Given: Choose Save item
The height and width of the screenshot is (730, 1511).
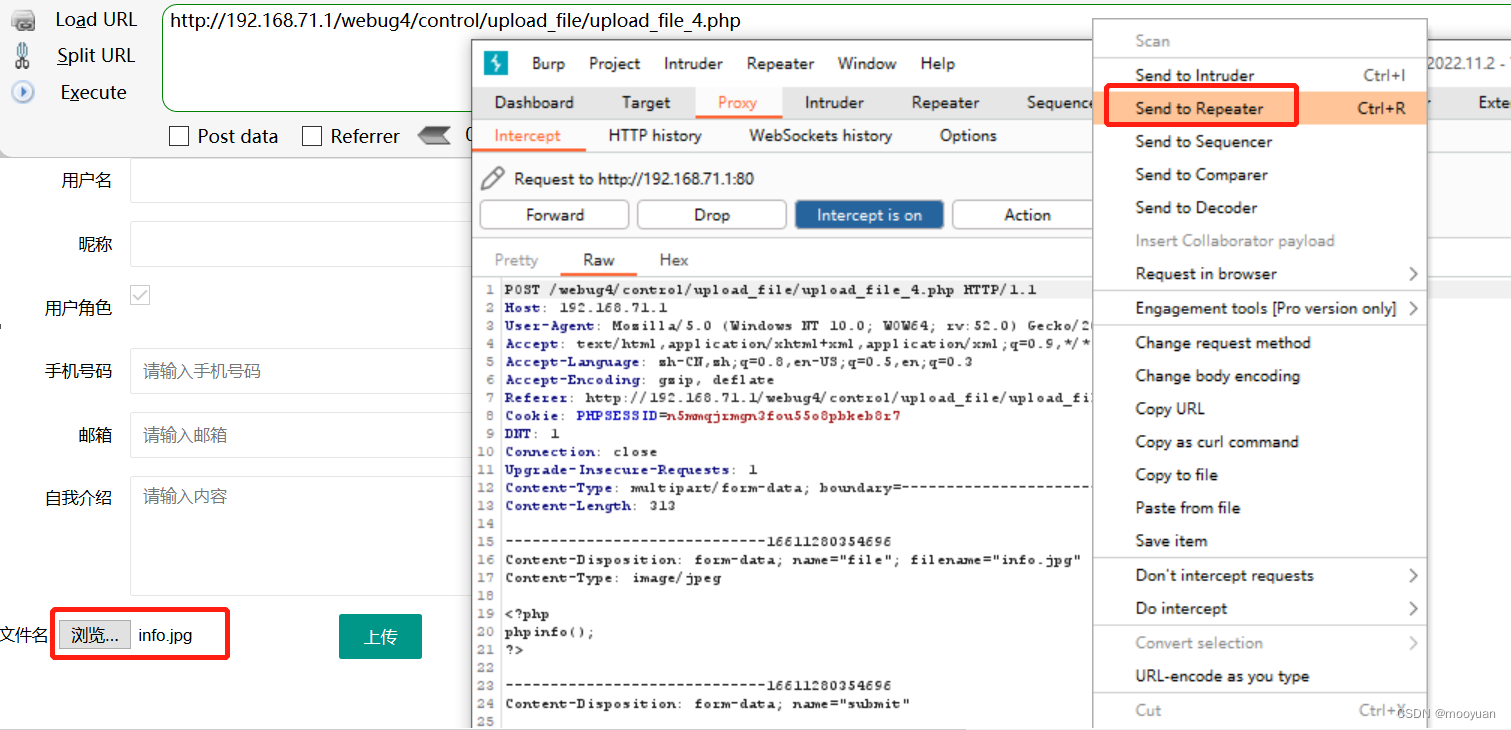Looking at the screenshot, I should [1260, 540].
